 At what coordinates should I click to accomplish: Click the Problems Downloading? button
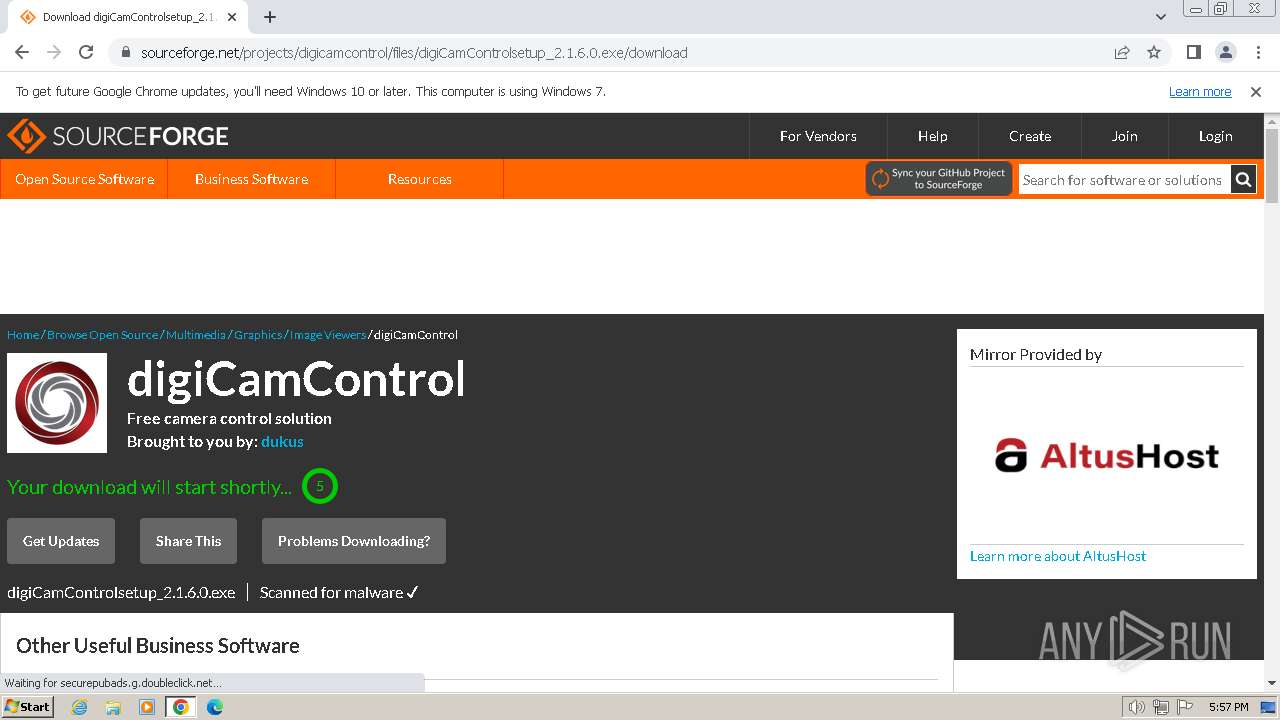pos(354,541)
